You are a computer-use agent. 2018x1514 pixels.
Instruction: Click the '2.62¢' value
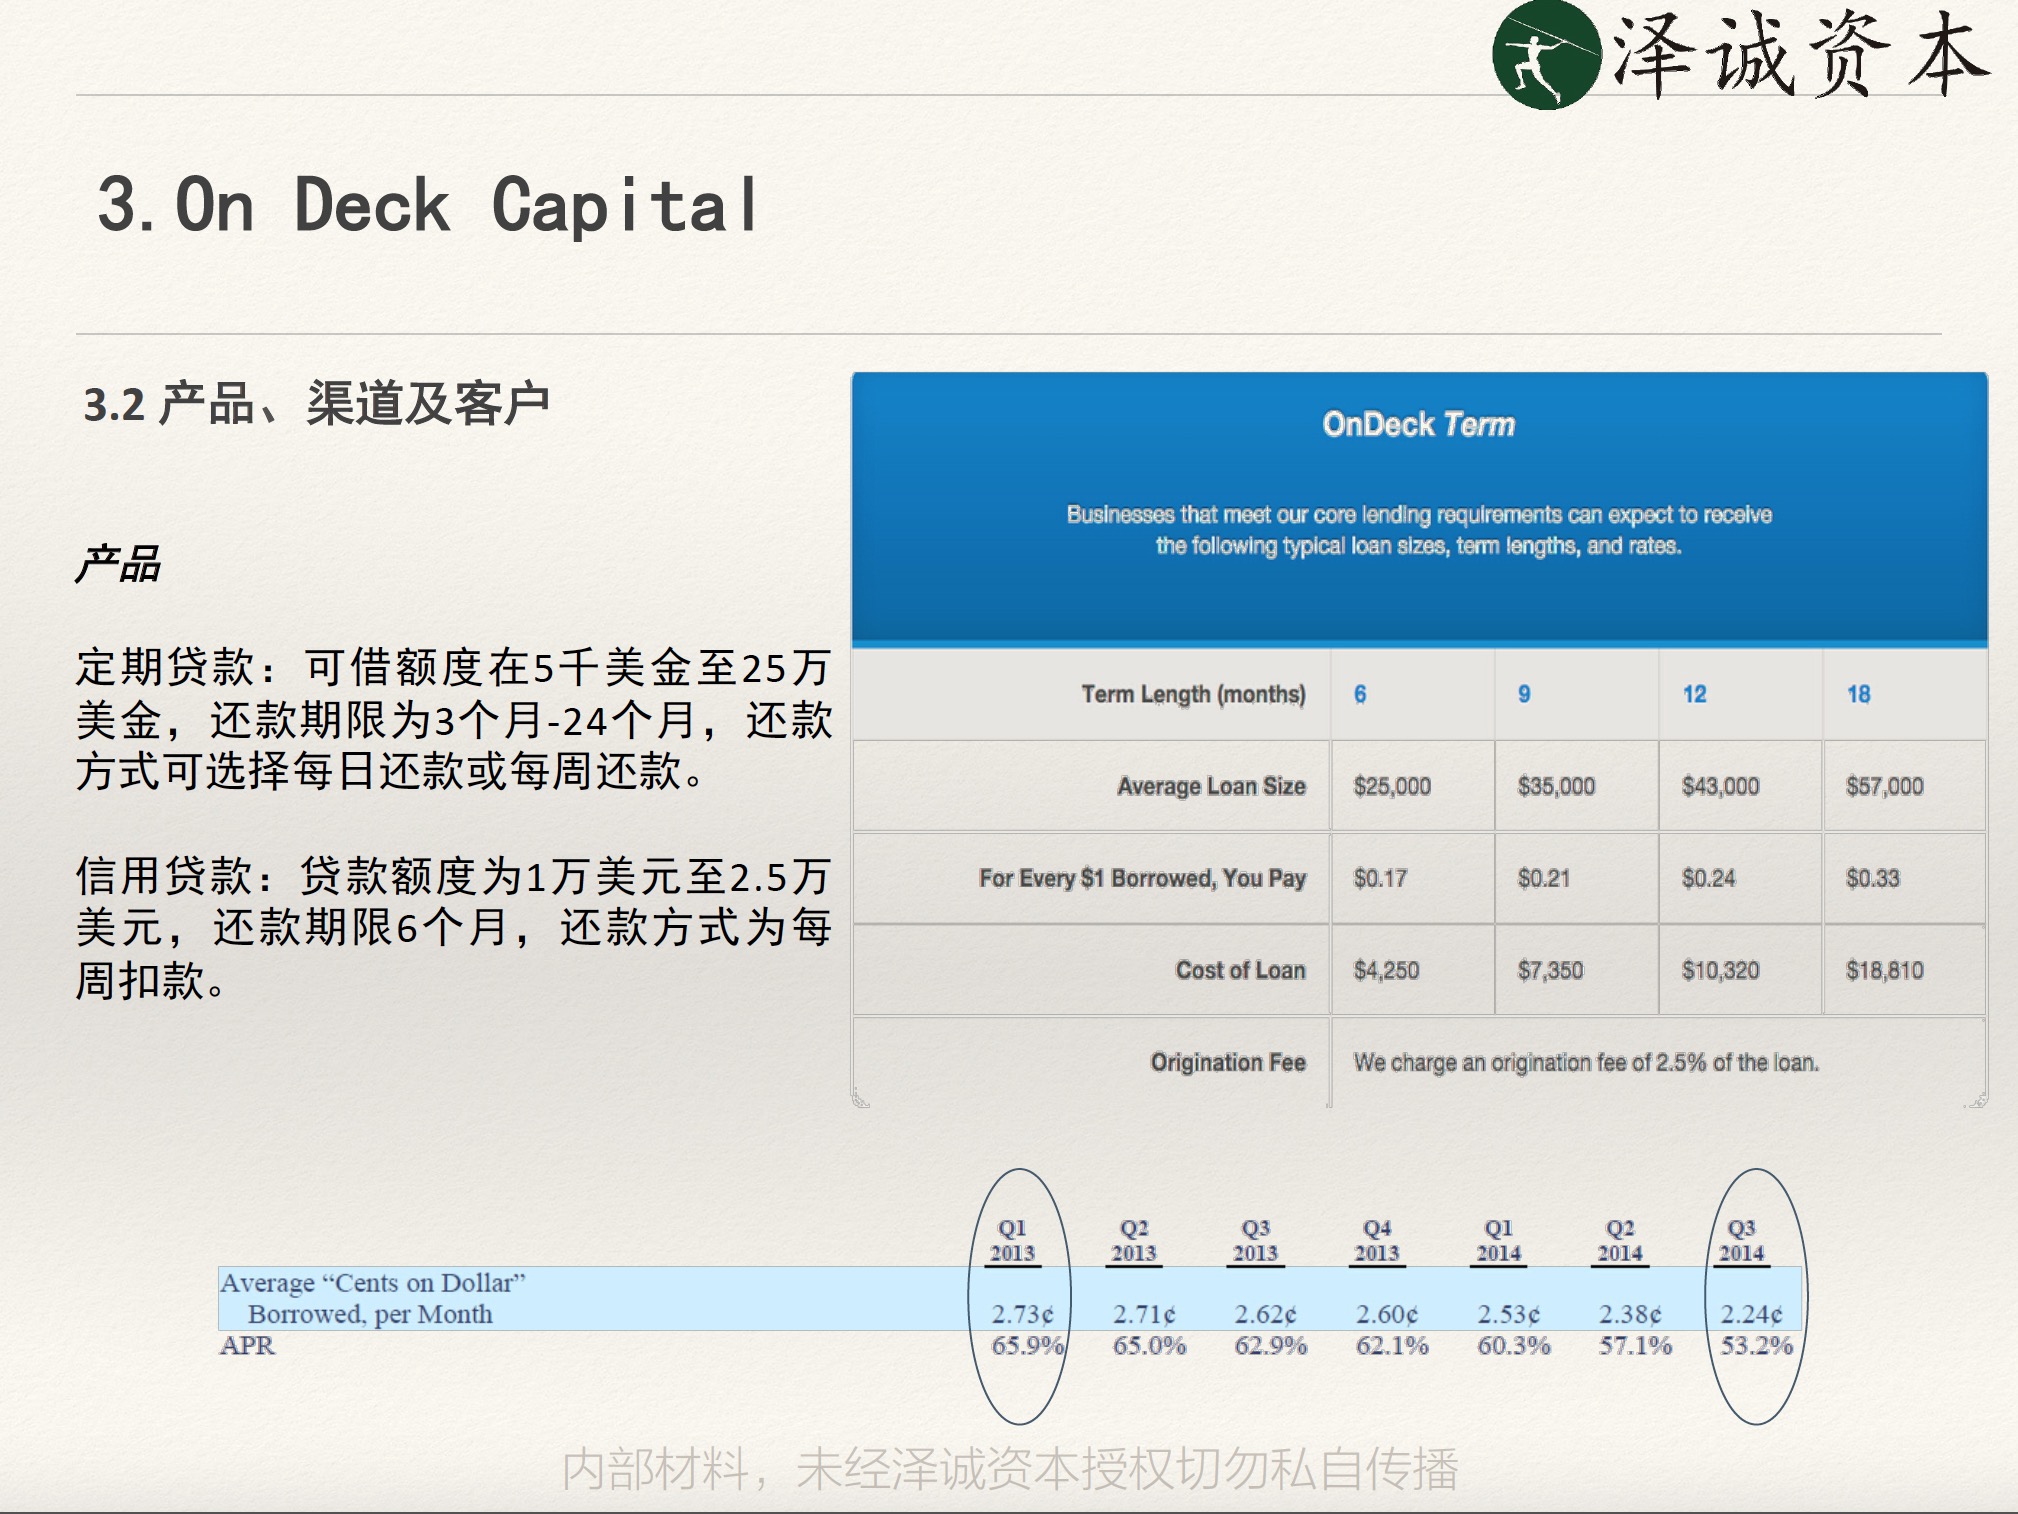click(1265, 1313)
